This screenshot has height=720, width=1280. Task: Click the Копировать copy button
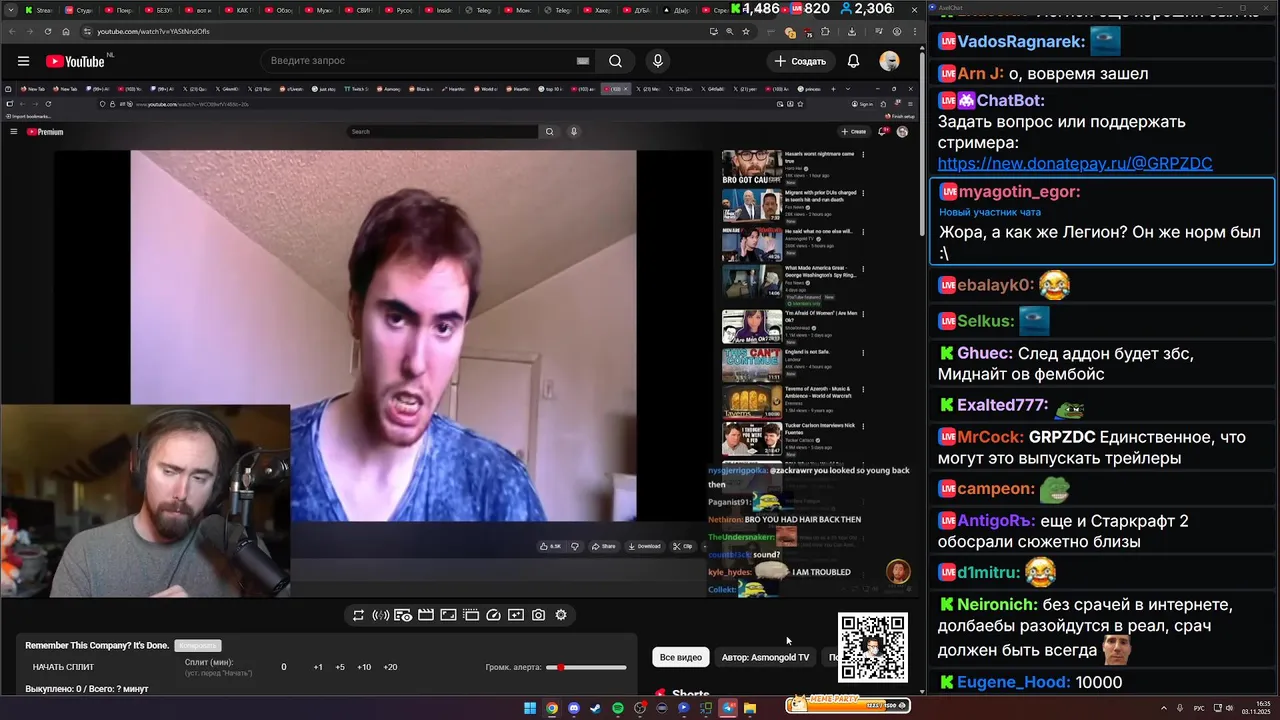coord(197,646)
